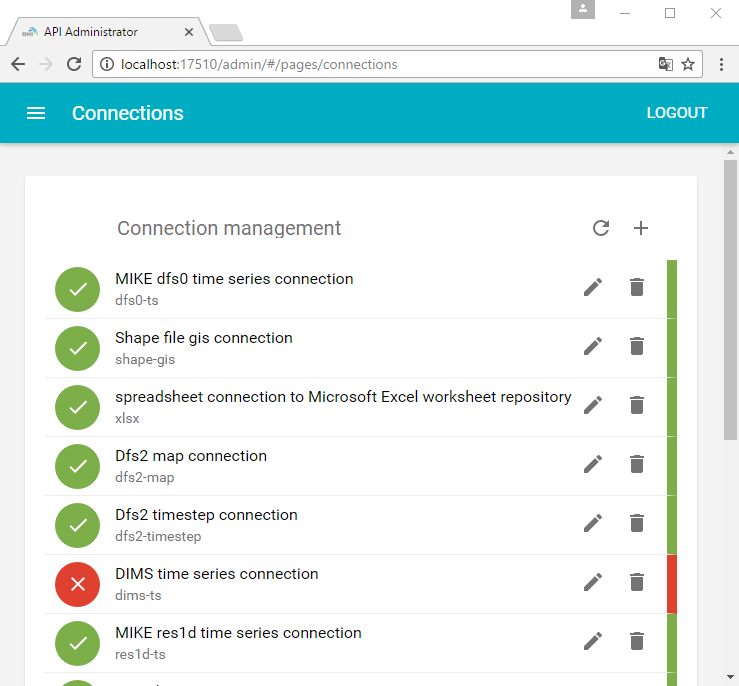Open the hamburger navigation menu
The height and width of the screenshot is (686, 739).
(36, 113)
